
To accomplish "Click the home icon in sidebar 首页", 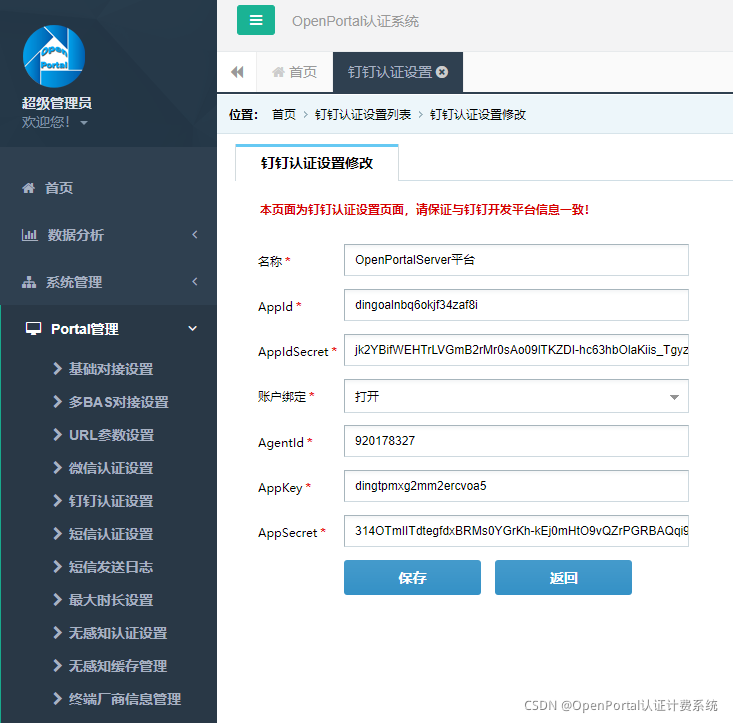I will [x=29, y=188].
